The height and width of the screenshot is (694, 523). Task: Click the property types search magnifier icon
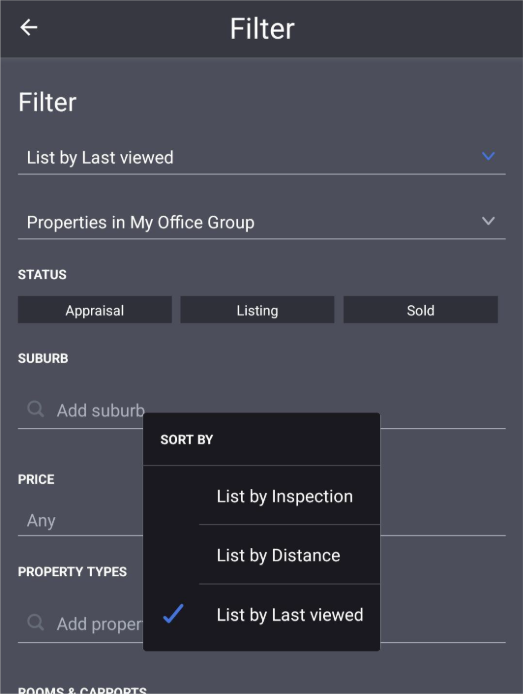point(35,623)
